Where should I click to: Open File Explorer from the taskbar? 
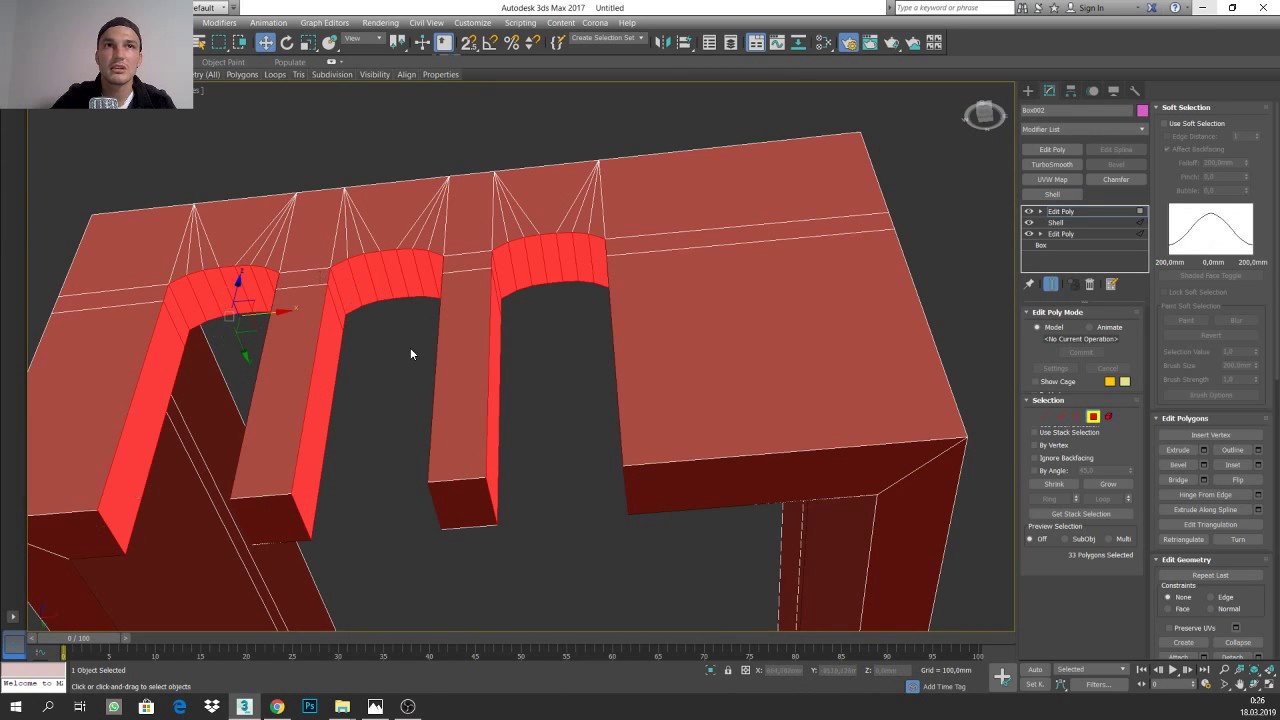(342, 707)
